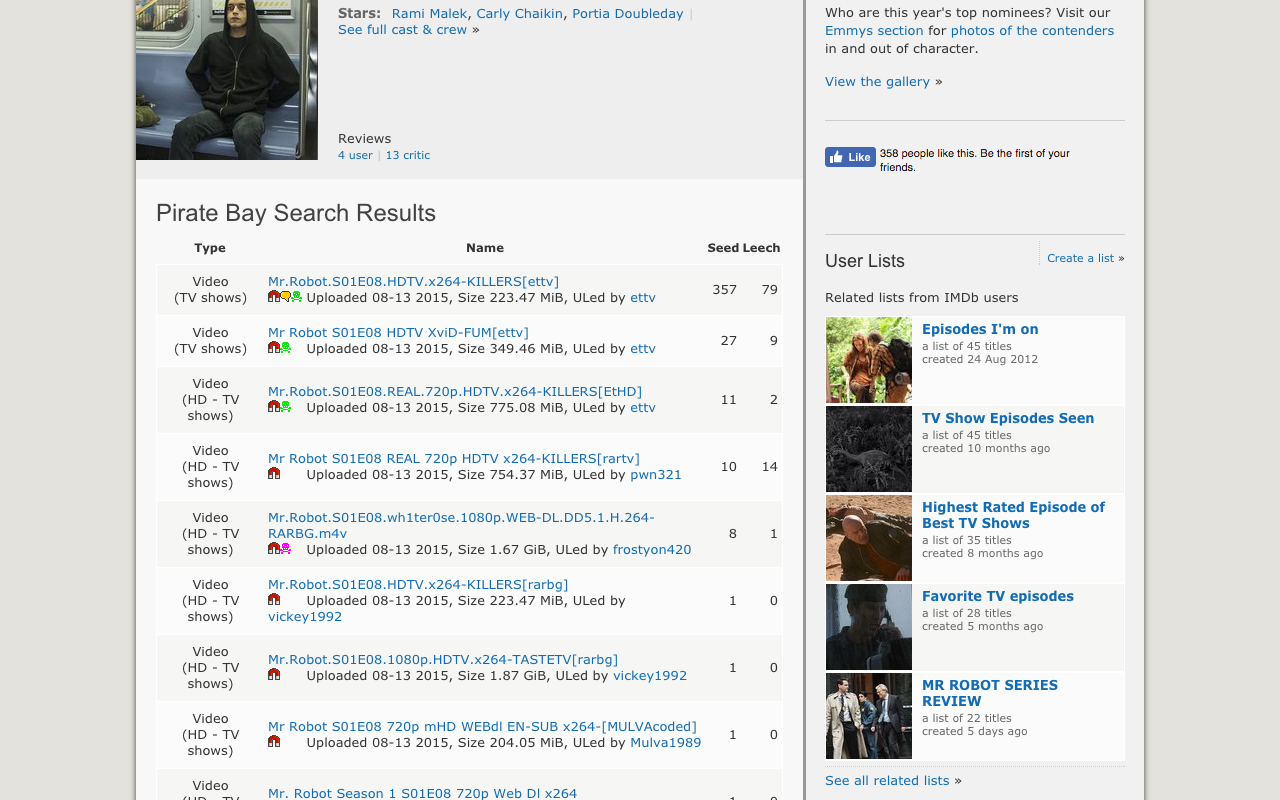This screenshot has height=800, width=1280.
Task: Click thumbnail for Episodes I'm on list
Action: pyautogui.click(x=869, y=360)
